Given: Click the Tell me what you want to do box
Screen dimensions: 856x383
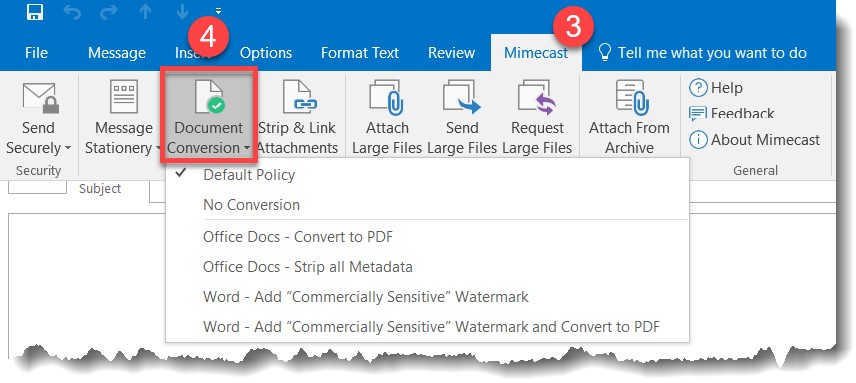Looking at the screenshot, I should click(702, 53).
